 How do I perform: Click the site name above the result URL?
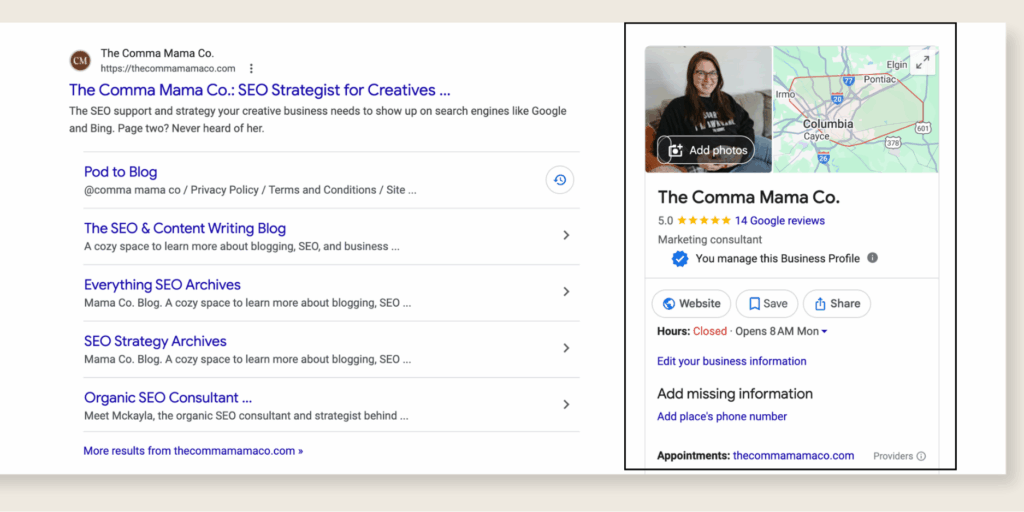157,53
